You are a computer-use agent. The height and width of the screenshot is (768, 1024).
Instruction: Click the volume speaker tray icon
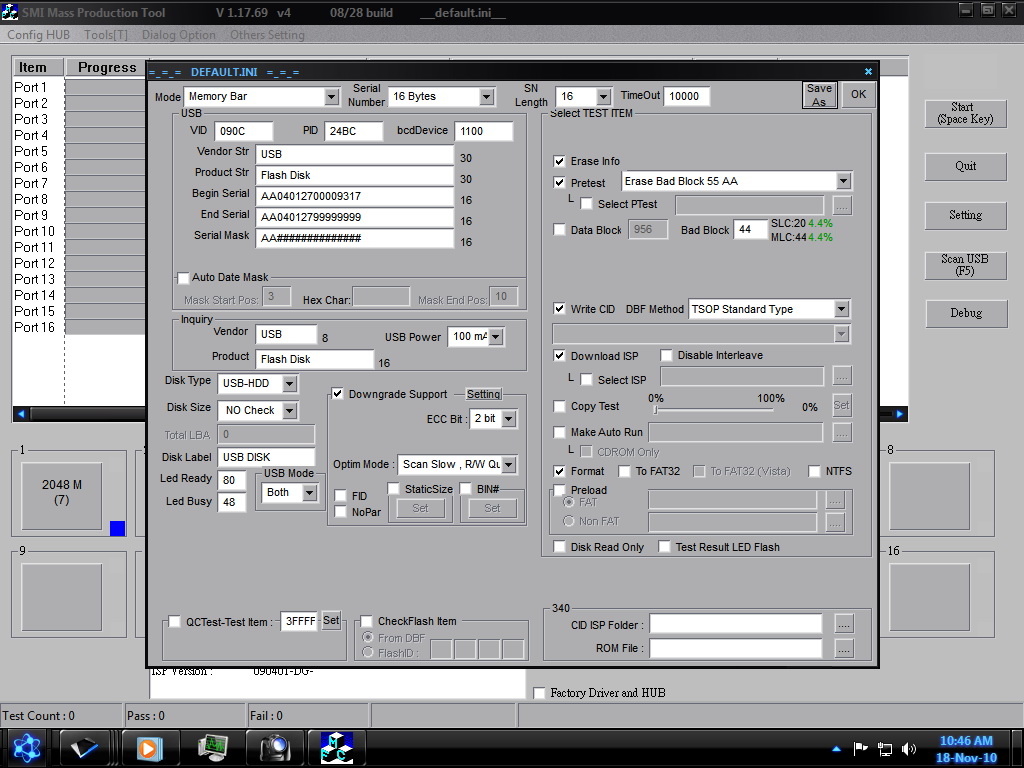(x=909, y=748)
